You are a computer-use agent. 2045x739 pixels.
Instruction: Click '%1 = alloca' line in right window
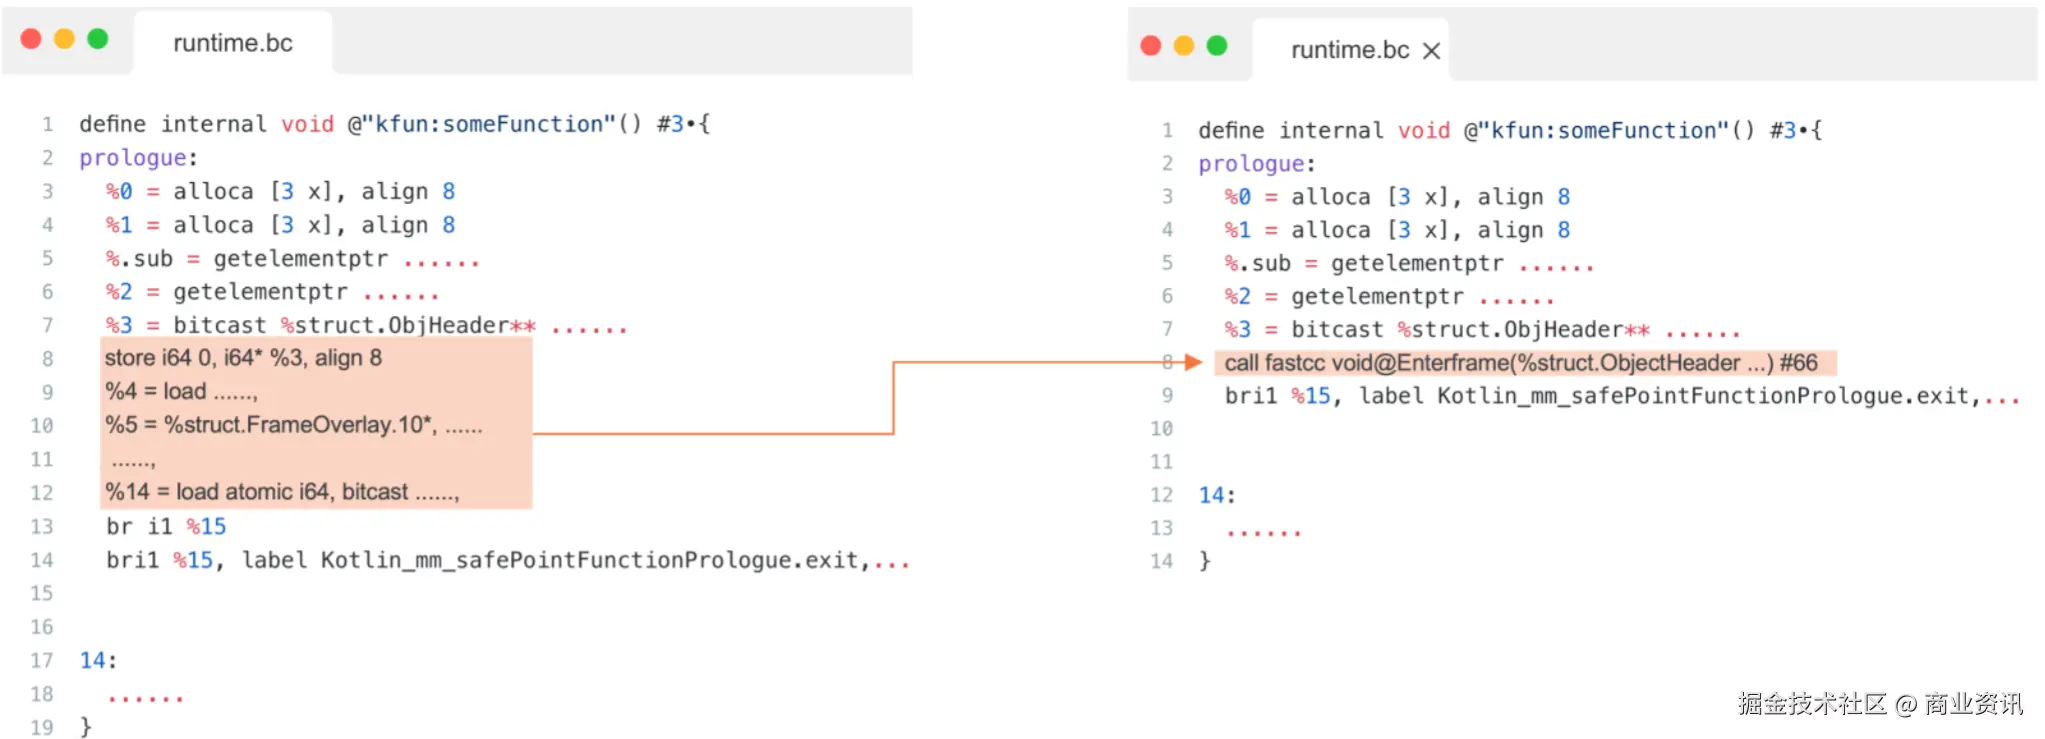(x=1397, y=230)
